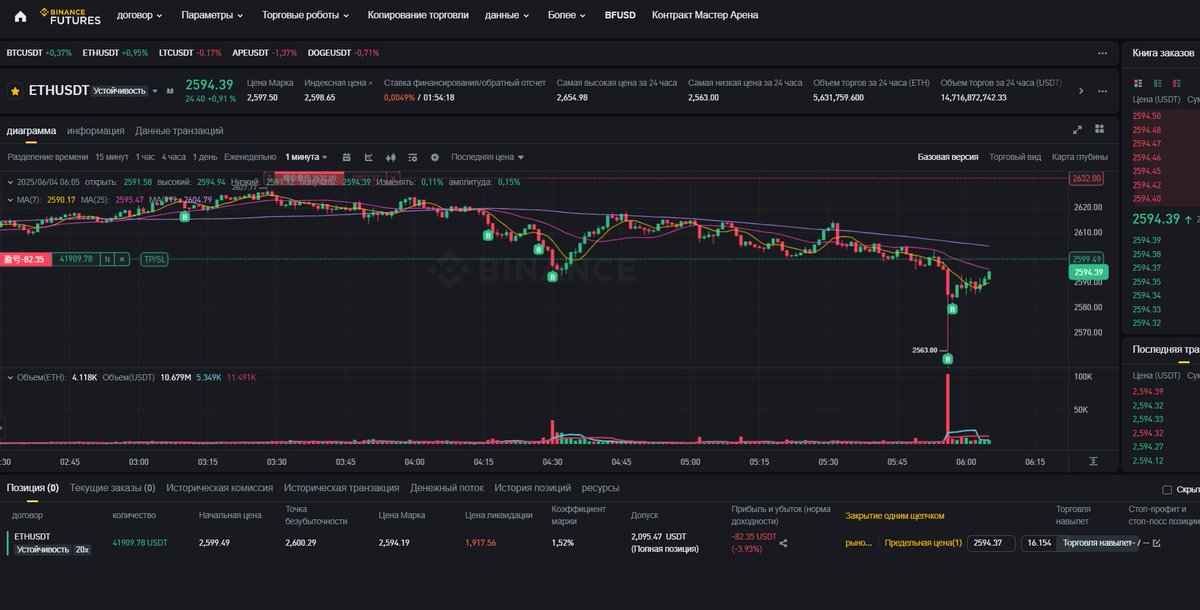Open the «данные» menu dropdown
Image resolution: width=1200 pixels, height=610 pixels.
507,15
